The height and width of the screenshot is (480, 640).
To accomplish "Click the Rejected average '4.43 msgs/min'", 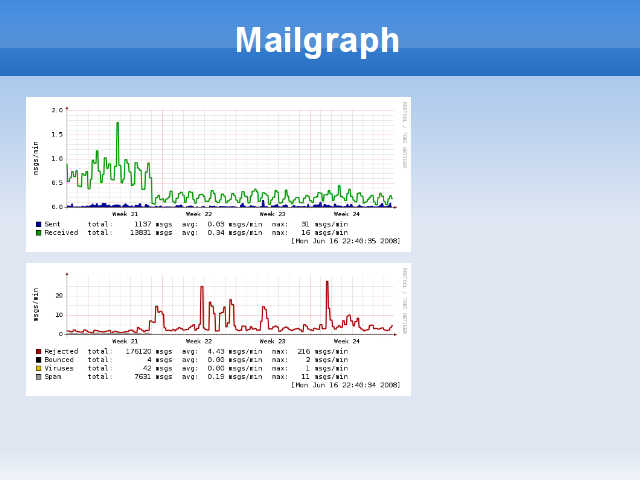I will 235,351.
